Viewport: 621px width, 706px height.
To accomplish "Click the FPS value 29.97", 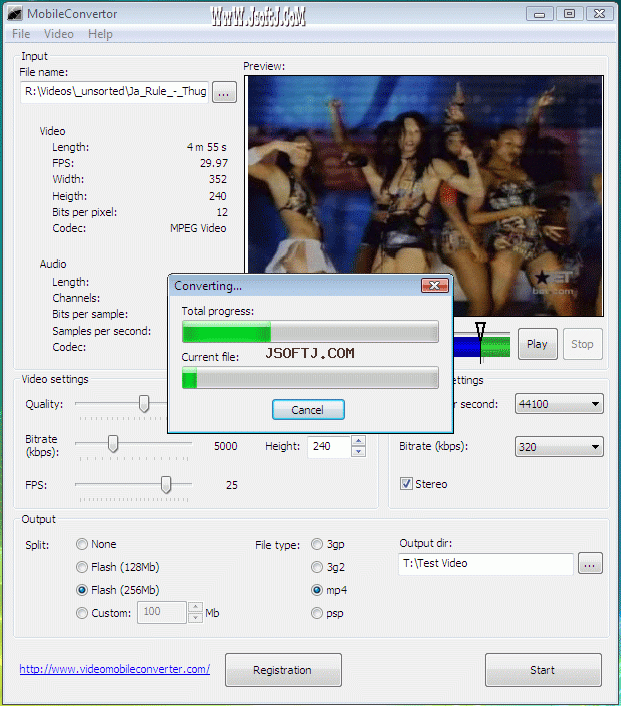I will click(x=214, y=163).
